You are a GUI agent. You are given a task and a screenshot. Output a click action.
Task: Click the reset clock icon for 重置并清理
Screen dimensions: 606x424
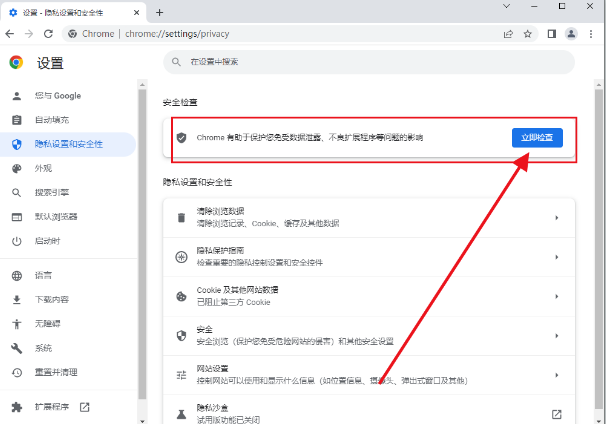point(17,373)
